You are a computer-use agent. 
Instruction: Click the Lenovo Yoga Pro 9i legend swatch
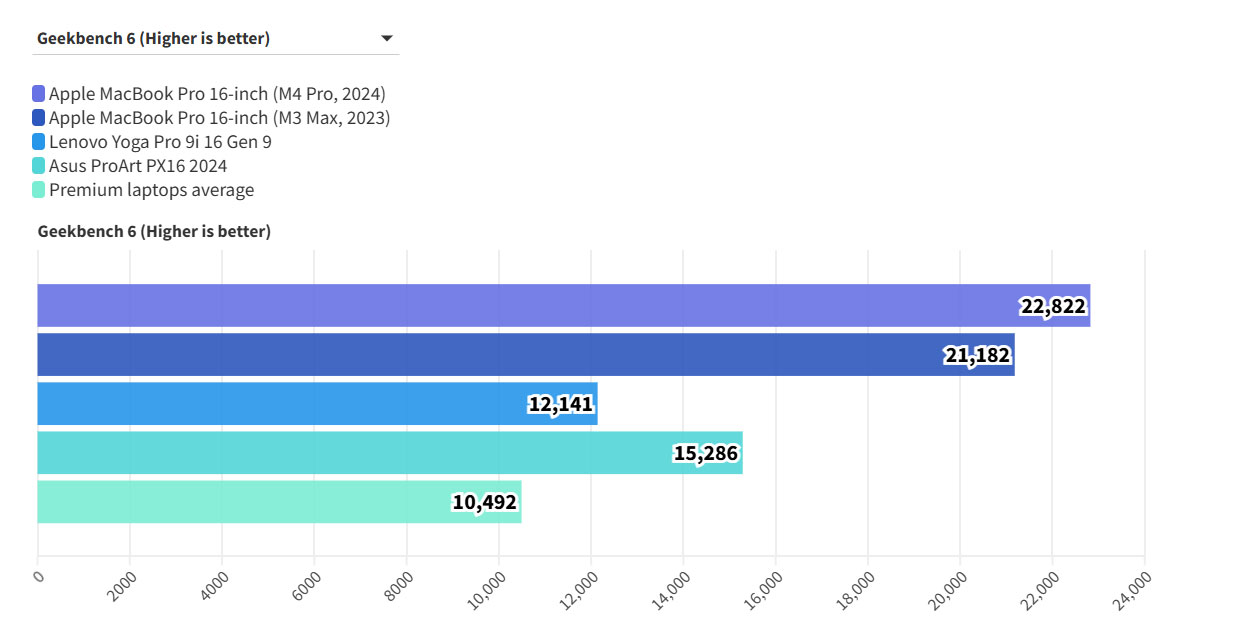pos(39,142)
